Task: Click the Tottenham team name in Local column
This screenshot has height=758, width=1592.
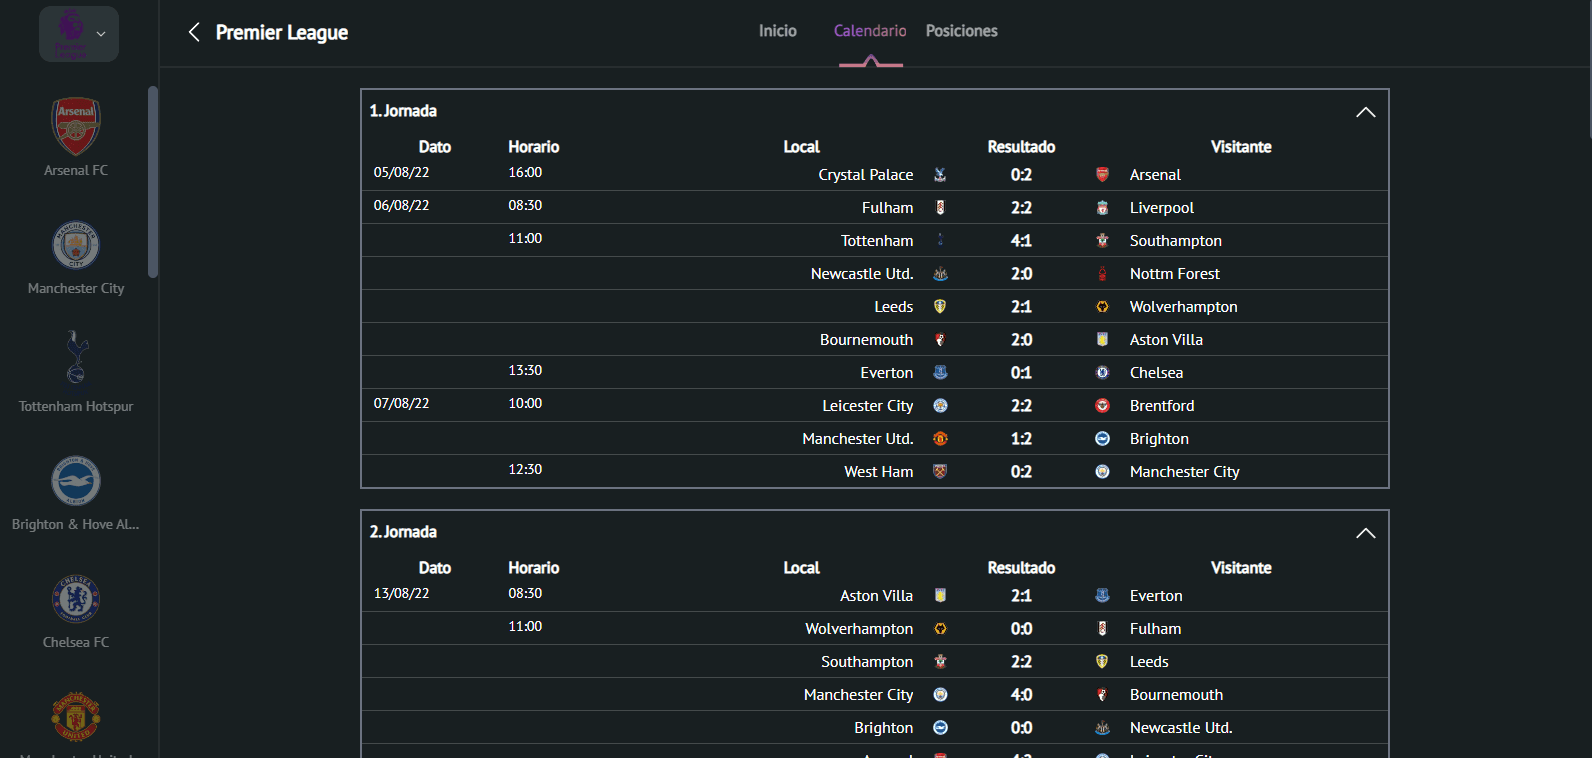Action: pos(876,241)
